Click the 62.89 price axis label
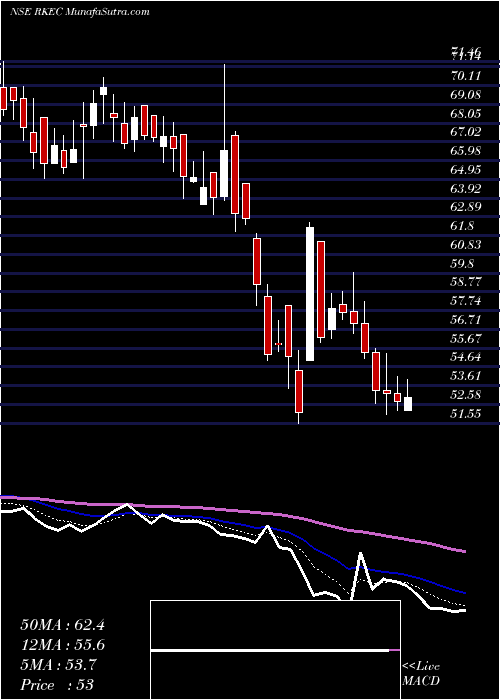The image size is (500, 700). (466, 207)
